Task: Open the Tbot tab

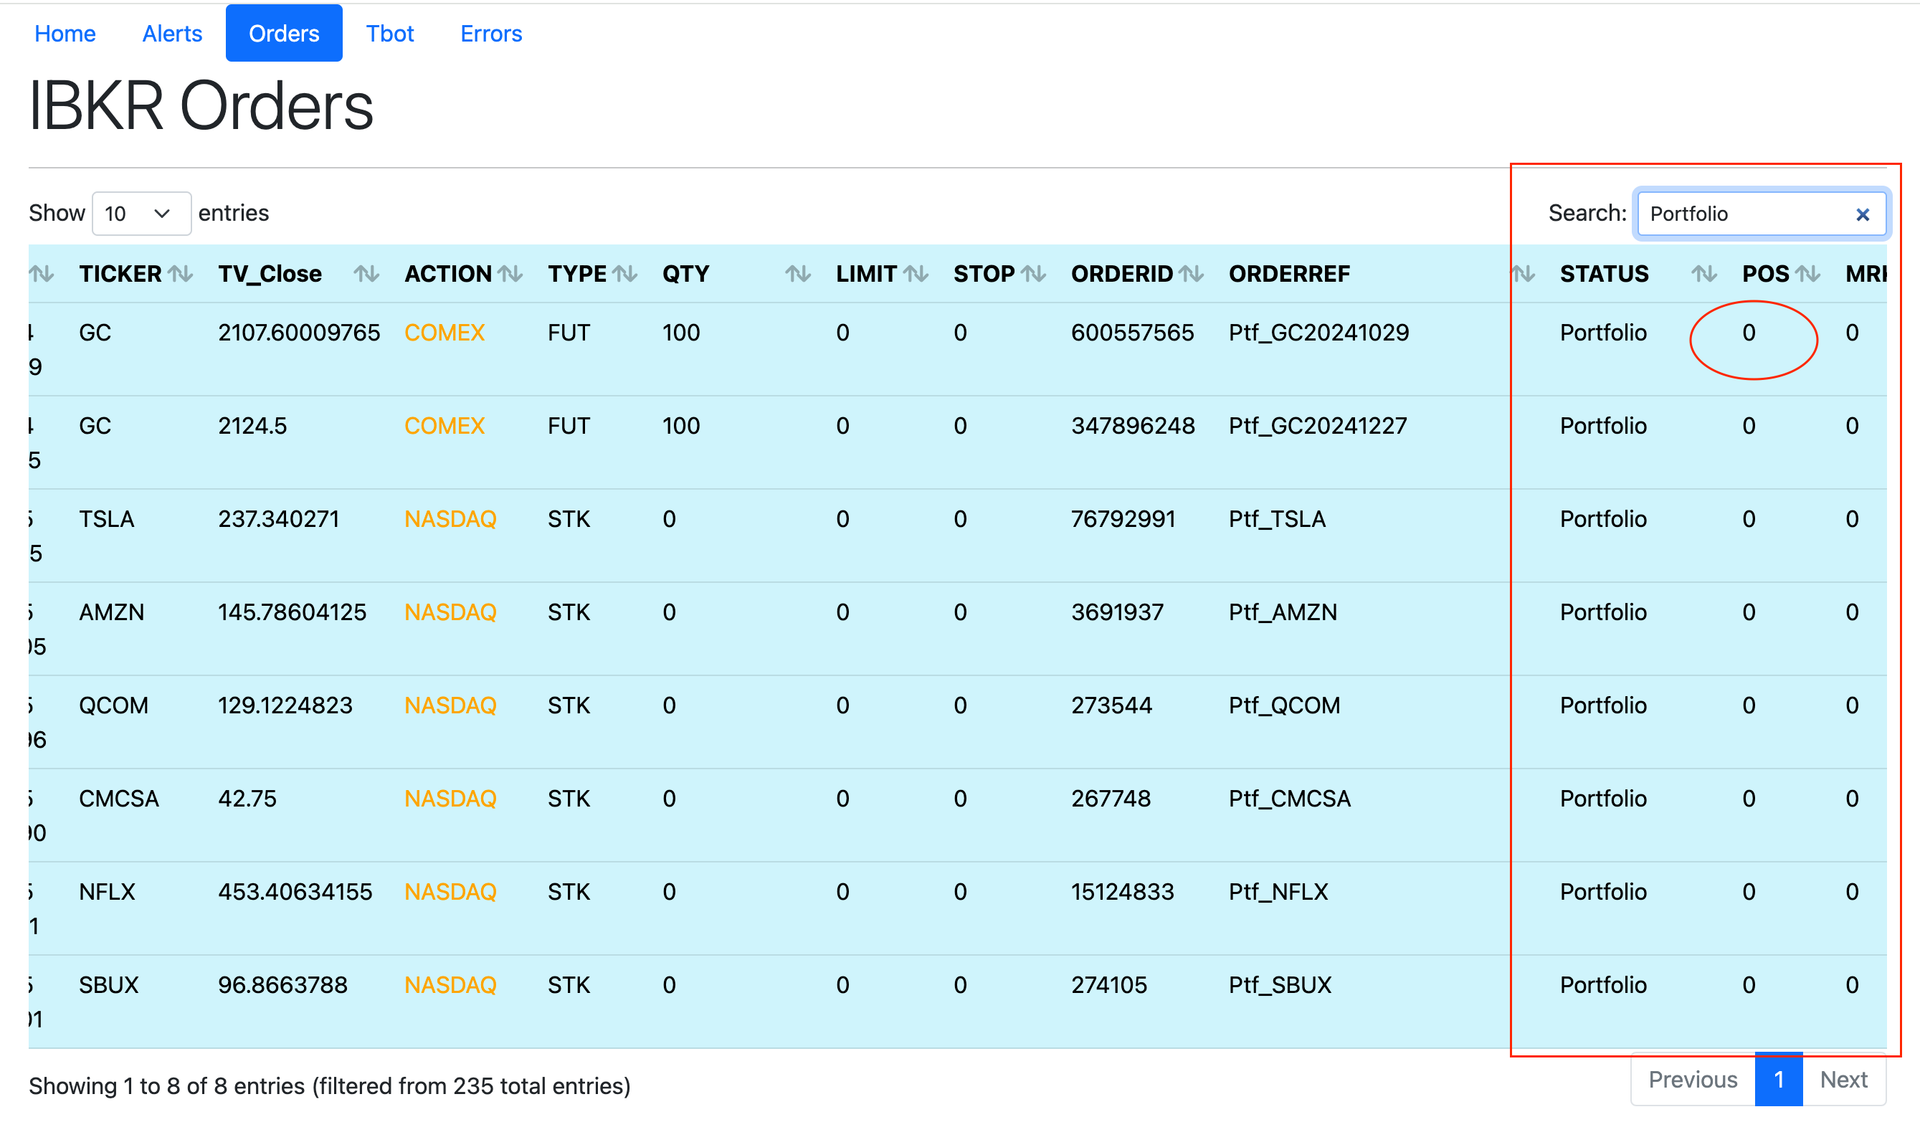Action: (x=390, y=34)
